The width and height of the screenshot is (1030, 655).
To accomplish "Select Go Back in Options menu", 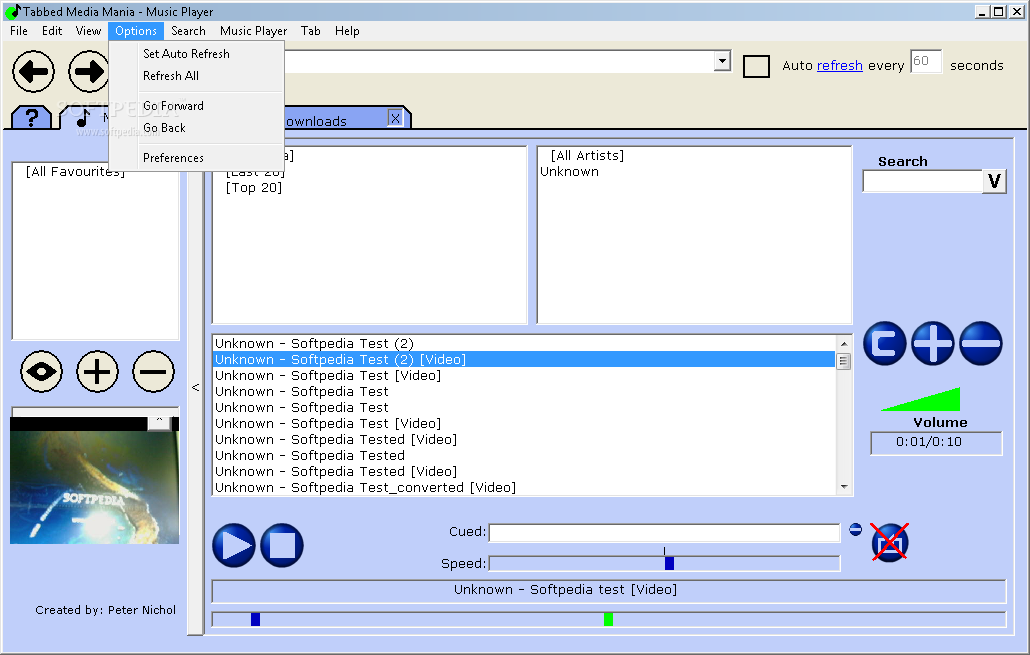I will click(x=196, y=127).
